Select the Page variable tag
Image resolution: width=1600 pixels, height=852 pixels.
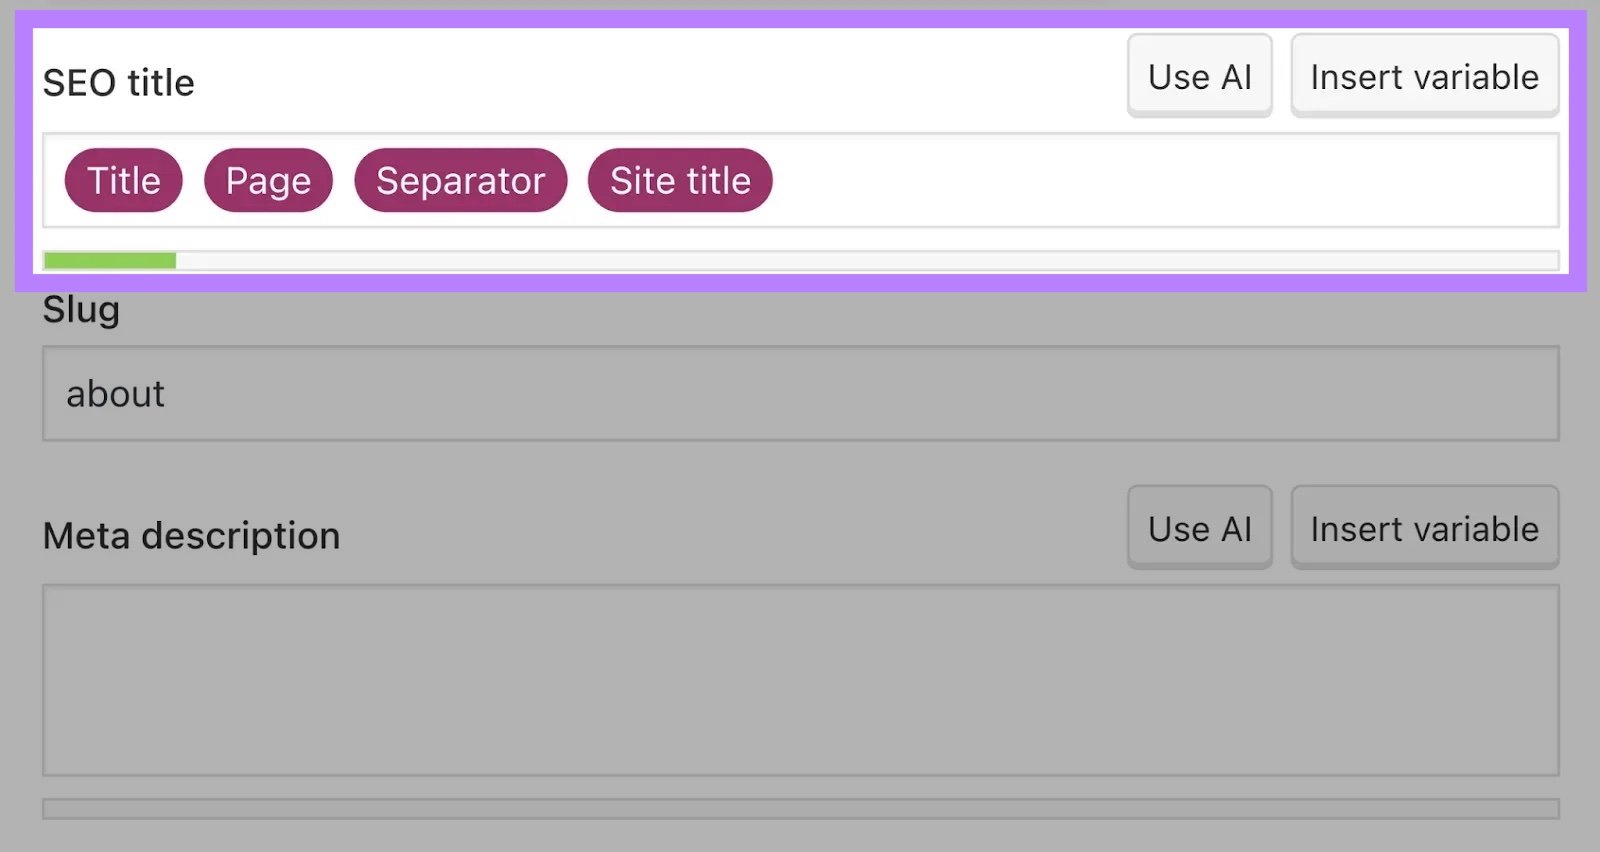pyautogui.click(x=268, y=181)
